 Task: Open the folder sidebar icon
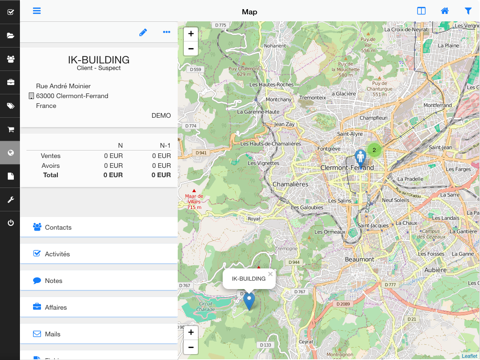pyautogui.click(x=11, y=35)
